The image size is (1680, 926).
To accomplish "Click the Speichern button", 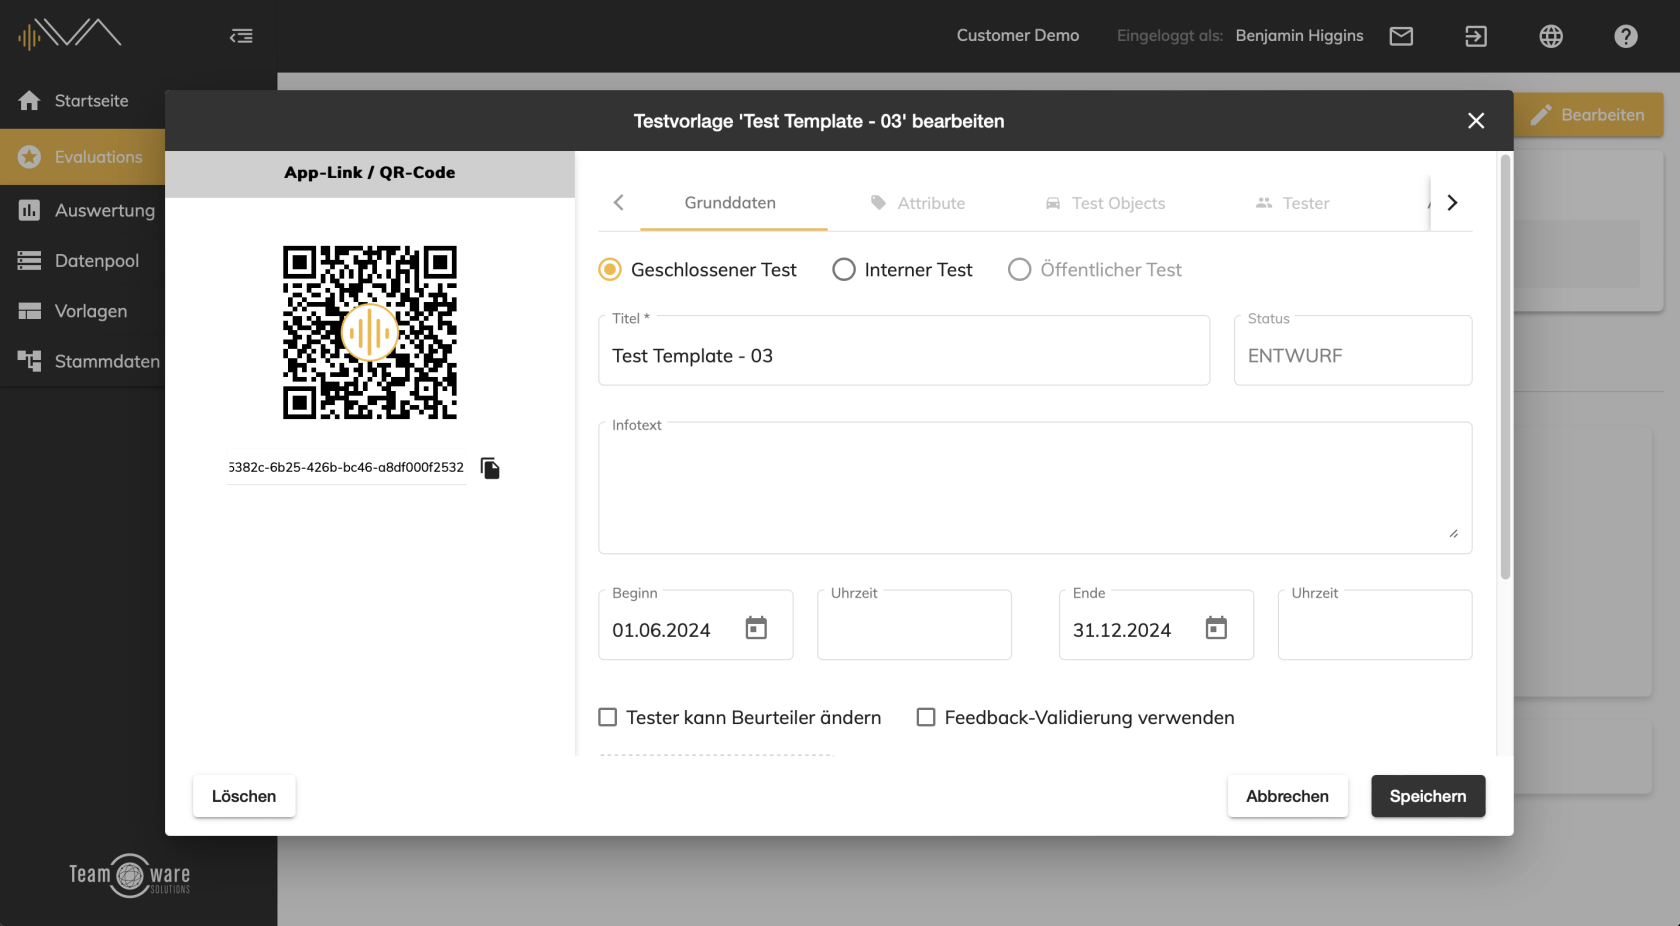I will pyautogui.click(x=1428, y=796).
